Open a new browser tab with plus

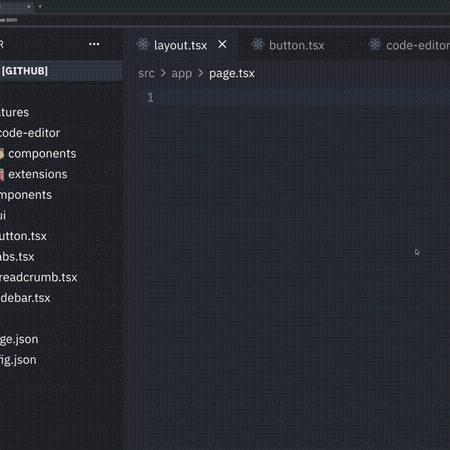pyautogui.click(x=40, y=6)
